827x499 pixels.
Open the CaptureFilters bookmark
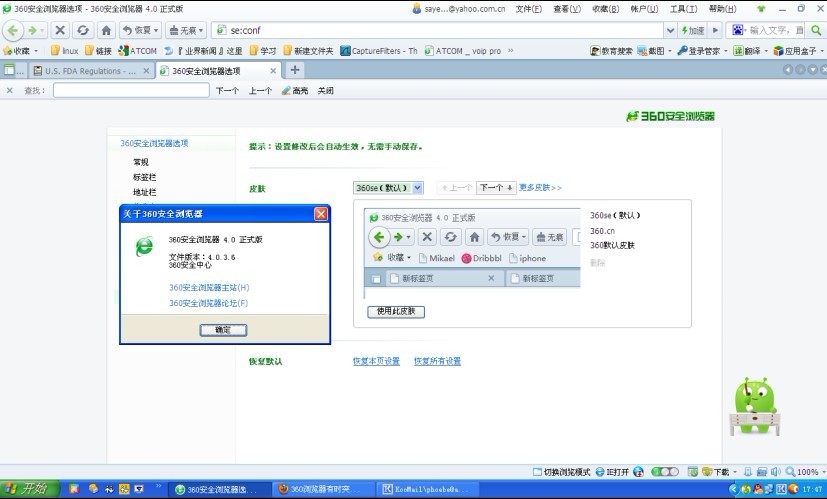pos(379,51)
